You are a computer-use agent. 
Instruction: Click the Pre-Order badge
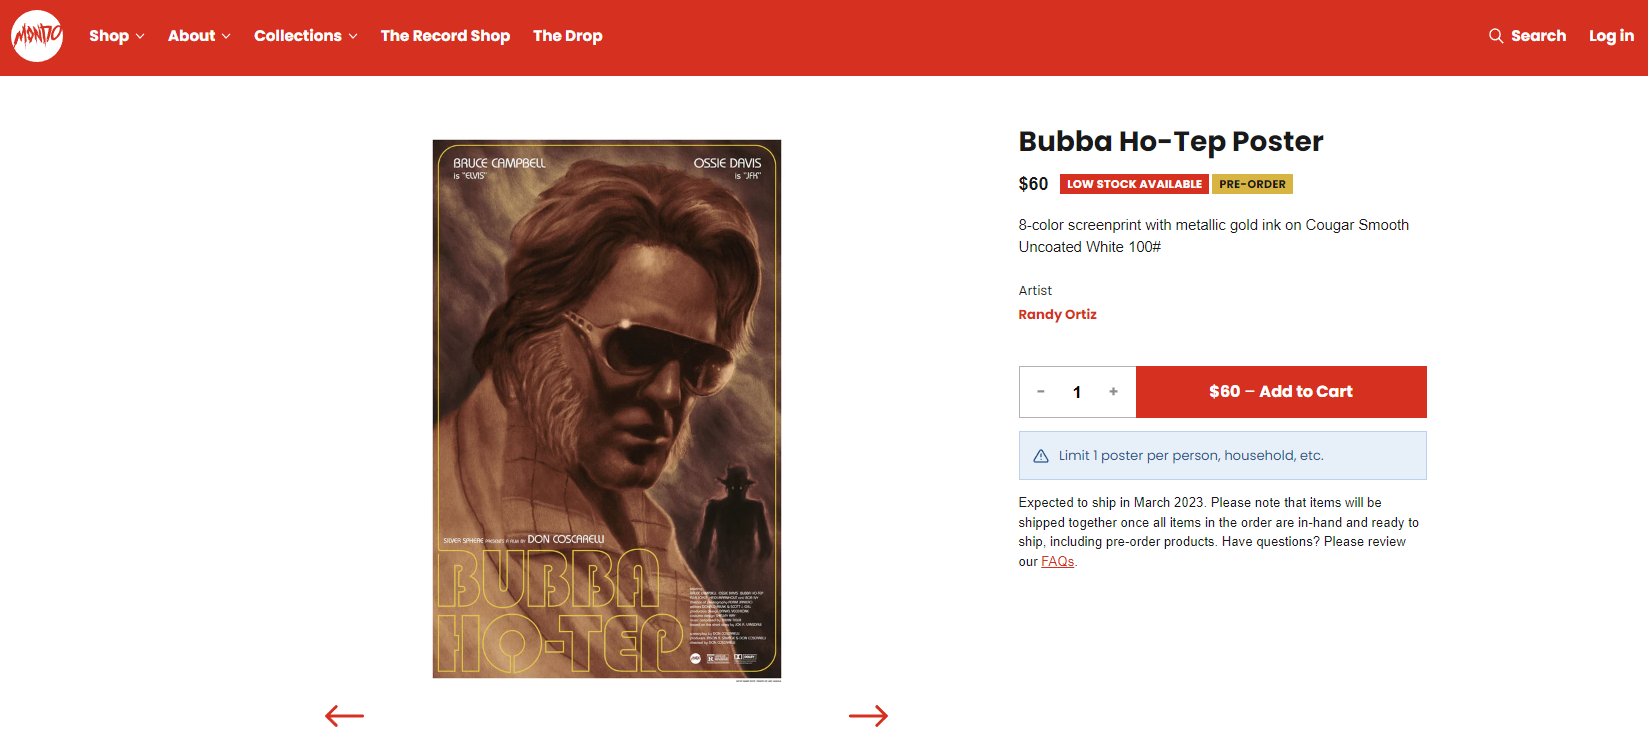tap(1252, 184)
